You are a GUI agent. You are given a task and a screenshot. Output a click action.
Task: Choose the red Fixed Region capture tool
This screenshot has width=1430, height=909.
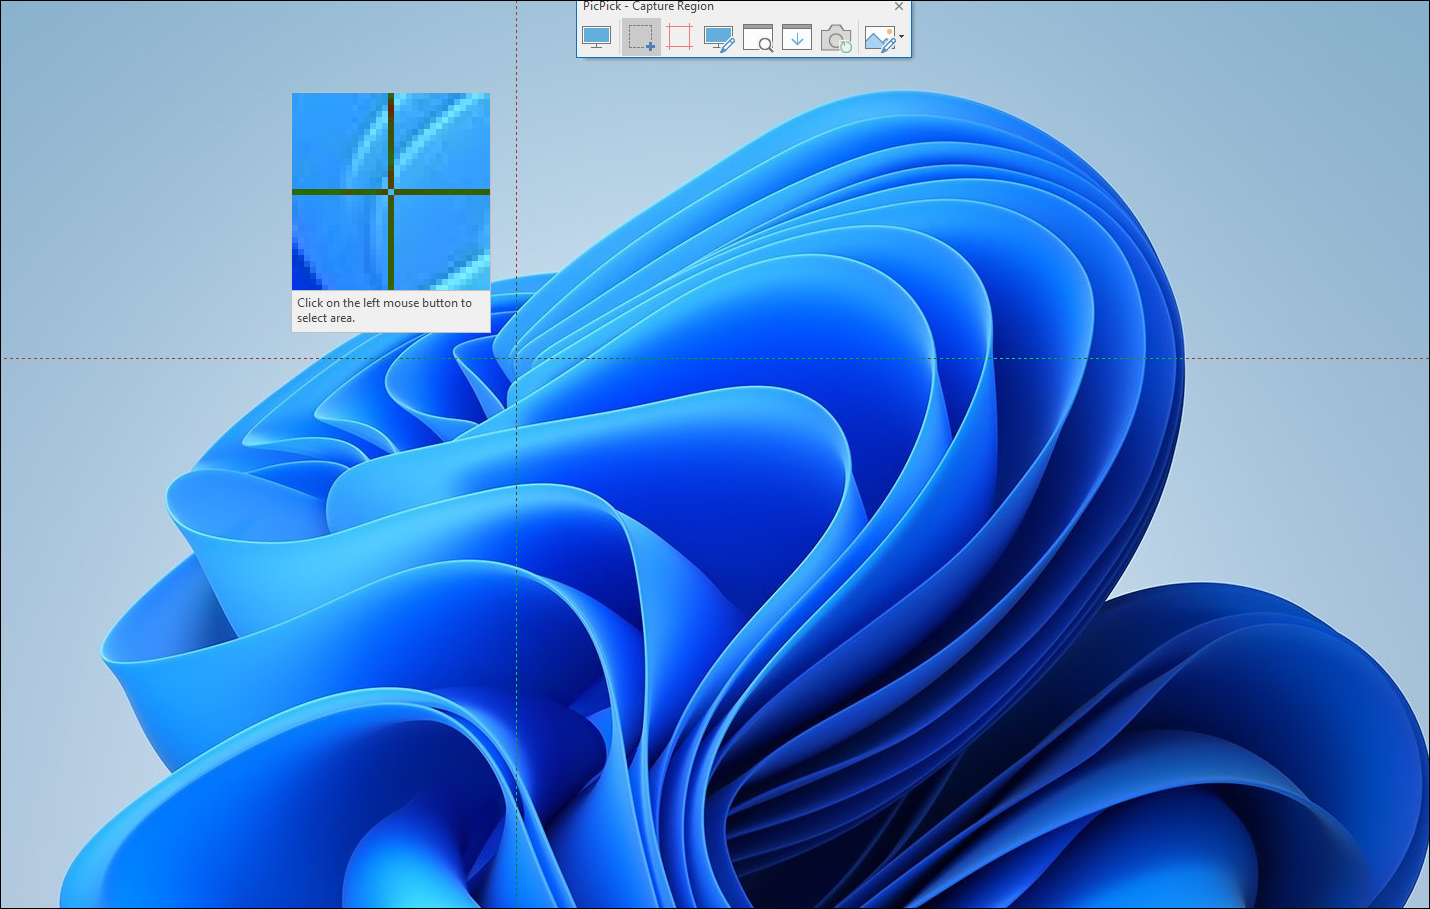(679, 38)
